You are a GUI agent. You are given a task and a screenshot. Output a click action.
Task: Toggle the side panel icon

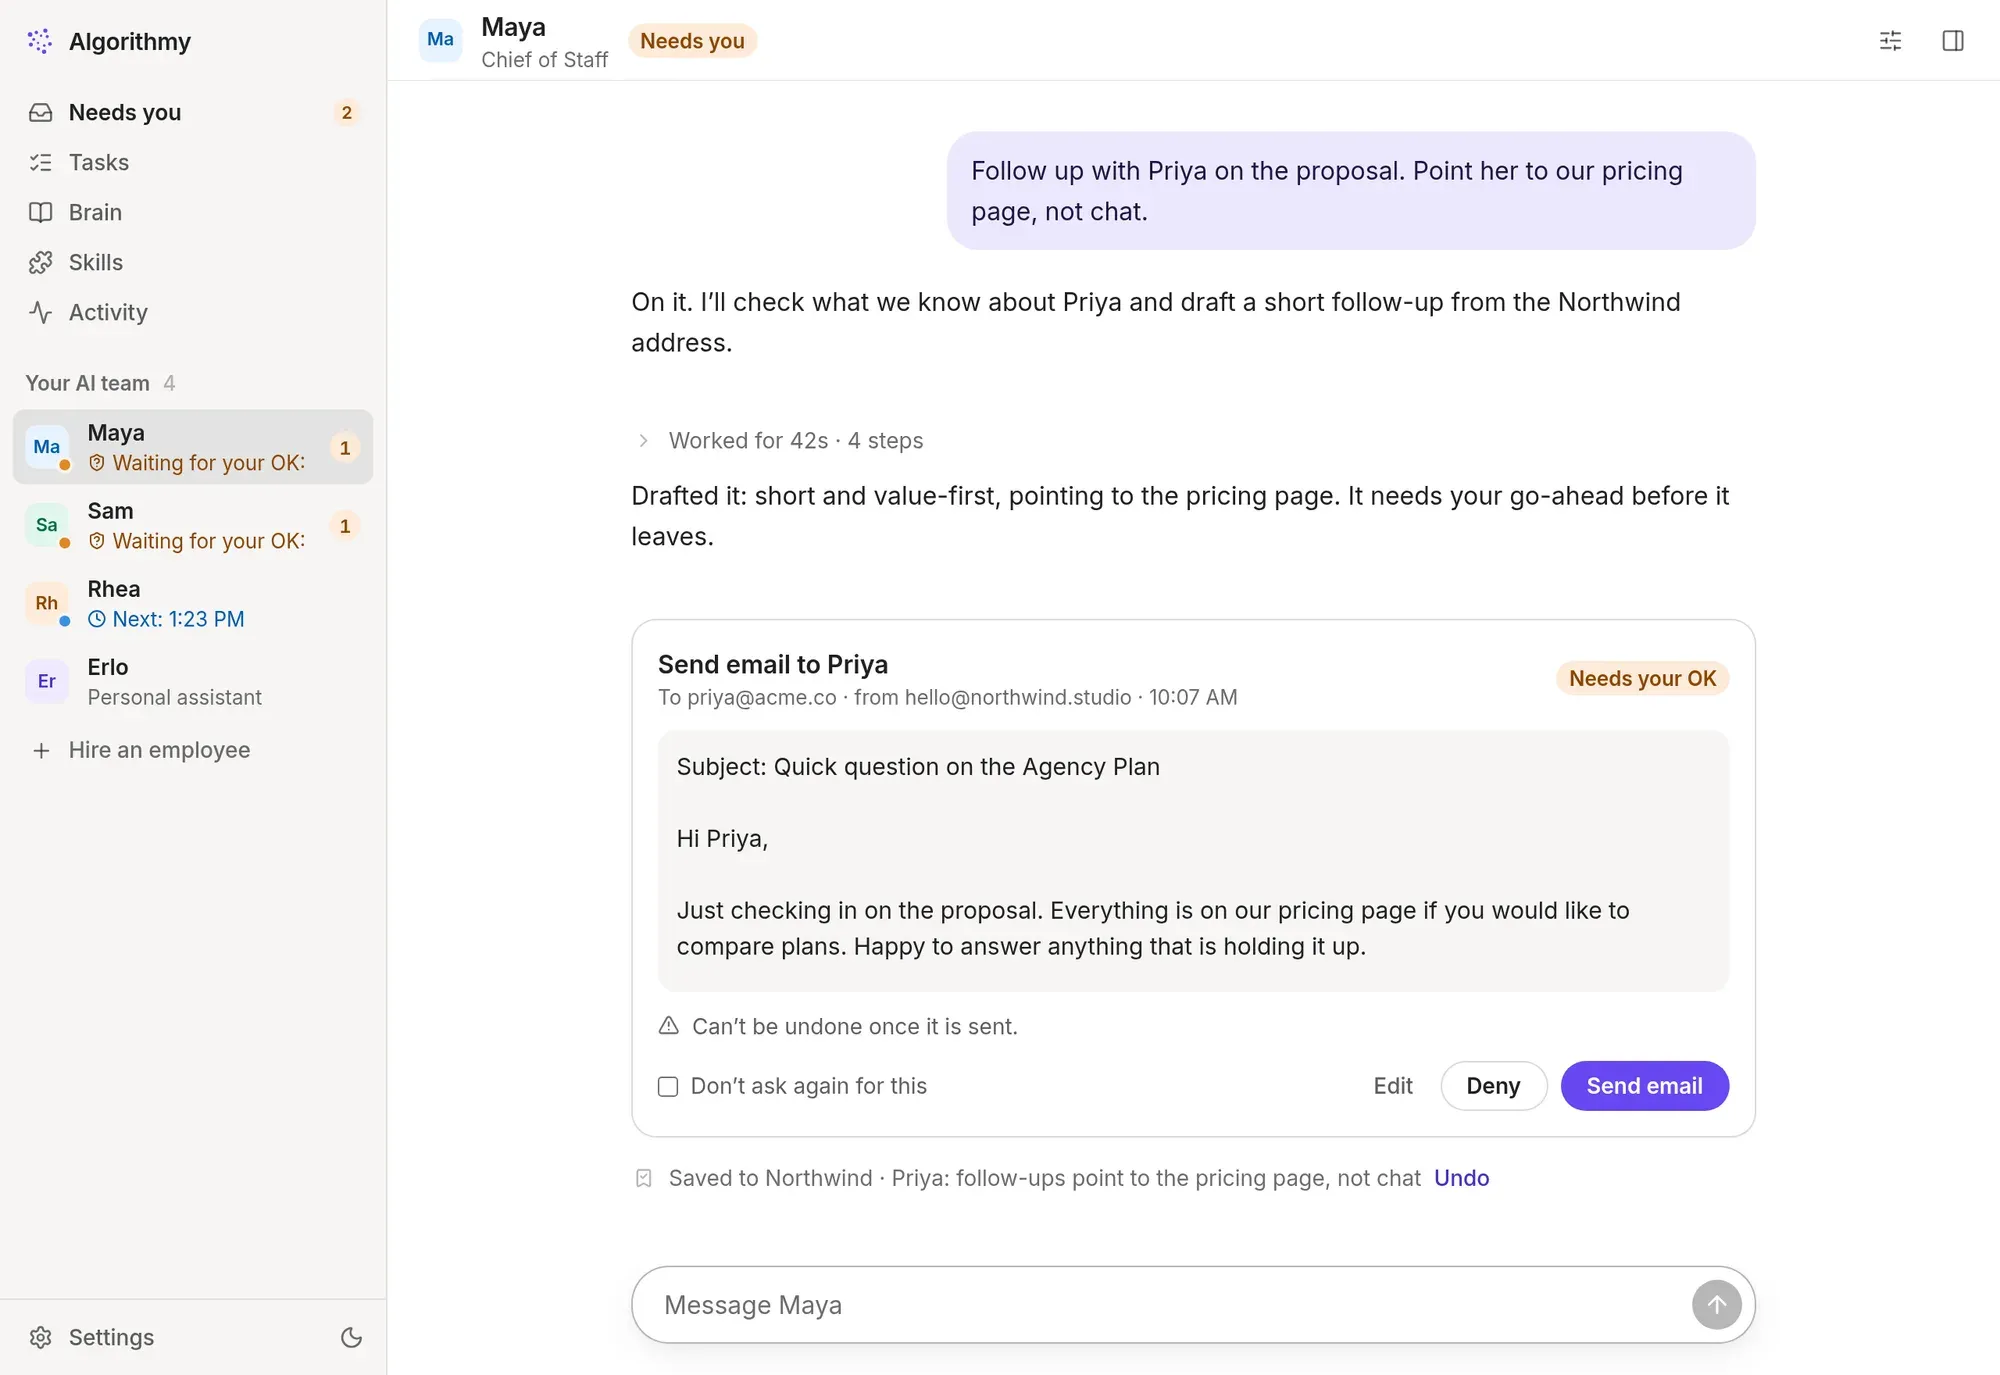coord(1953,41)
